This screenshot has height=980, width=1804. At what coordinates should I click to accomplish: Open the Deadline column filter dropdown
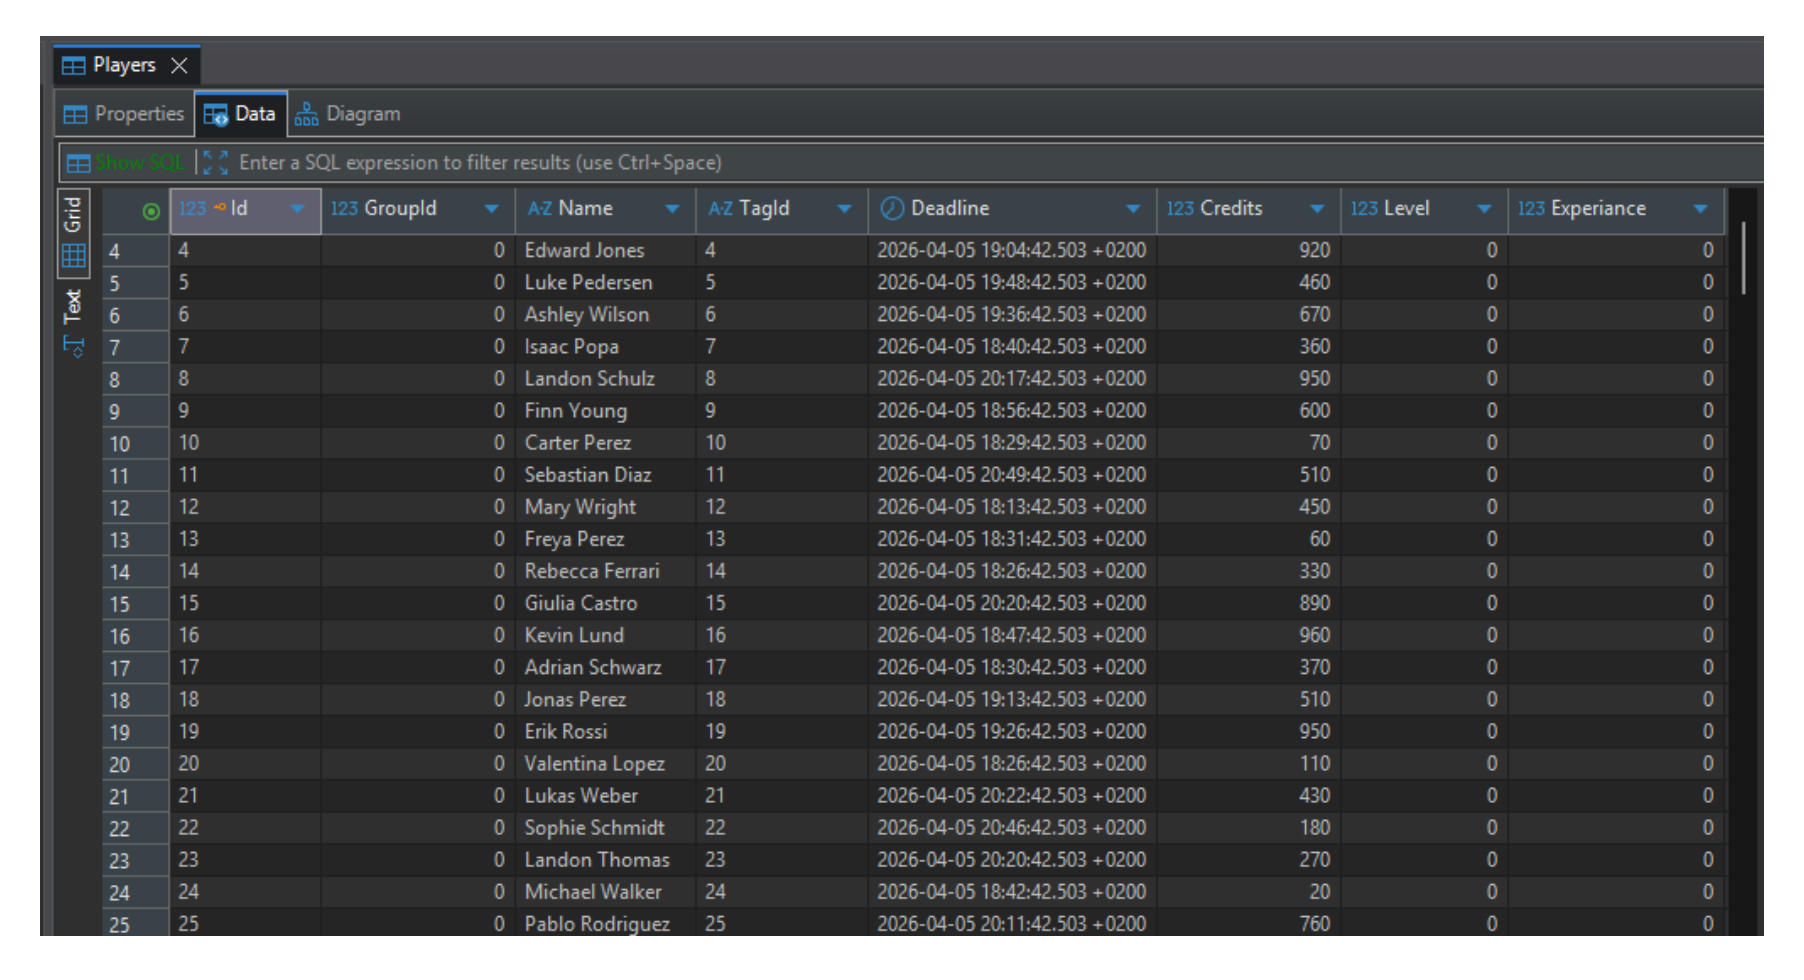(1133, 209)
